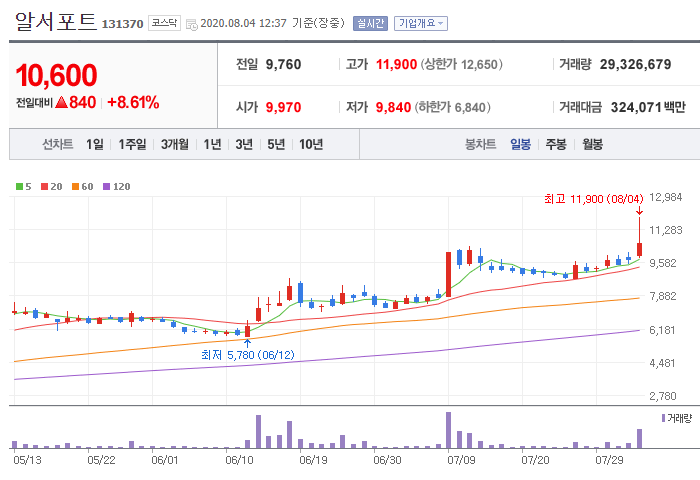Screen dimensions: 700x480
Task: Click the 2,780 price axis label
Action: pyautogui.click(x=663, y=396)
